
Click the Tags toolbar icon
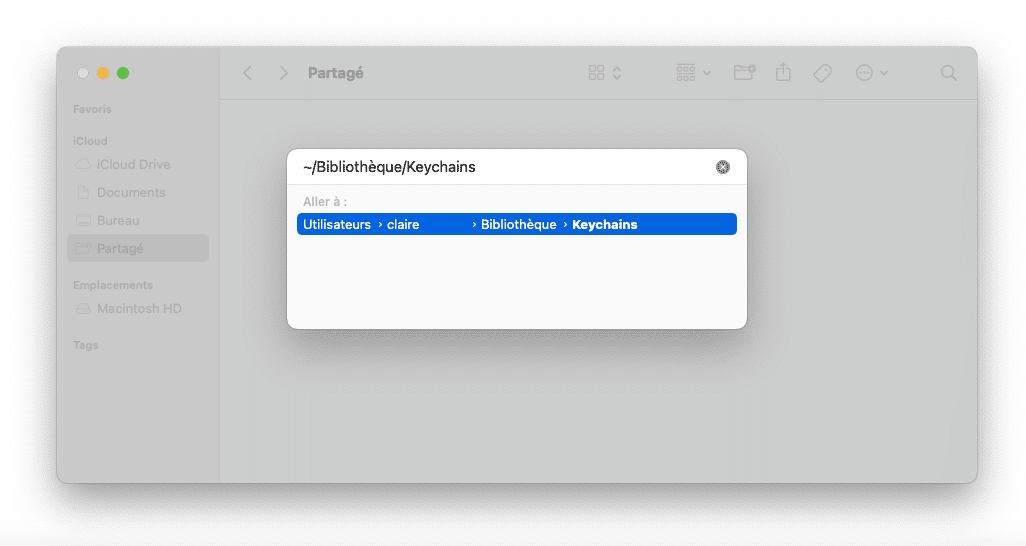pos(822,73)
